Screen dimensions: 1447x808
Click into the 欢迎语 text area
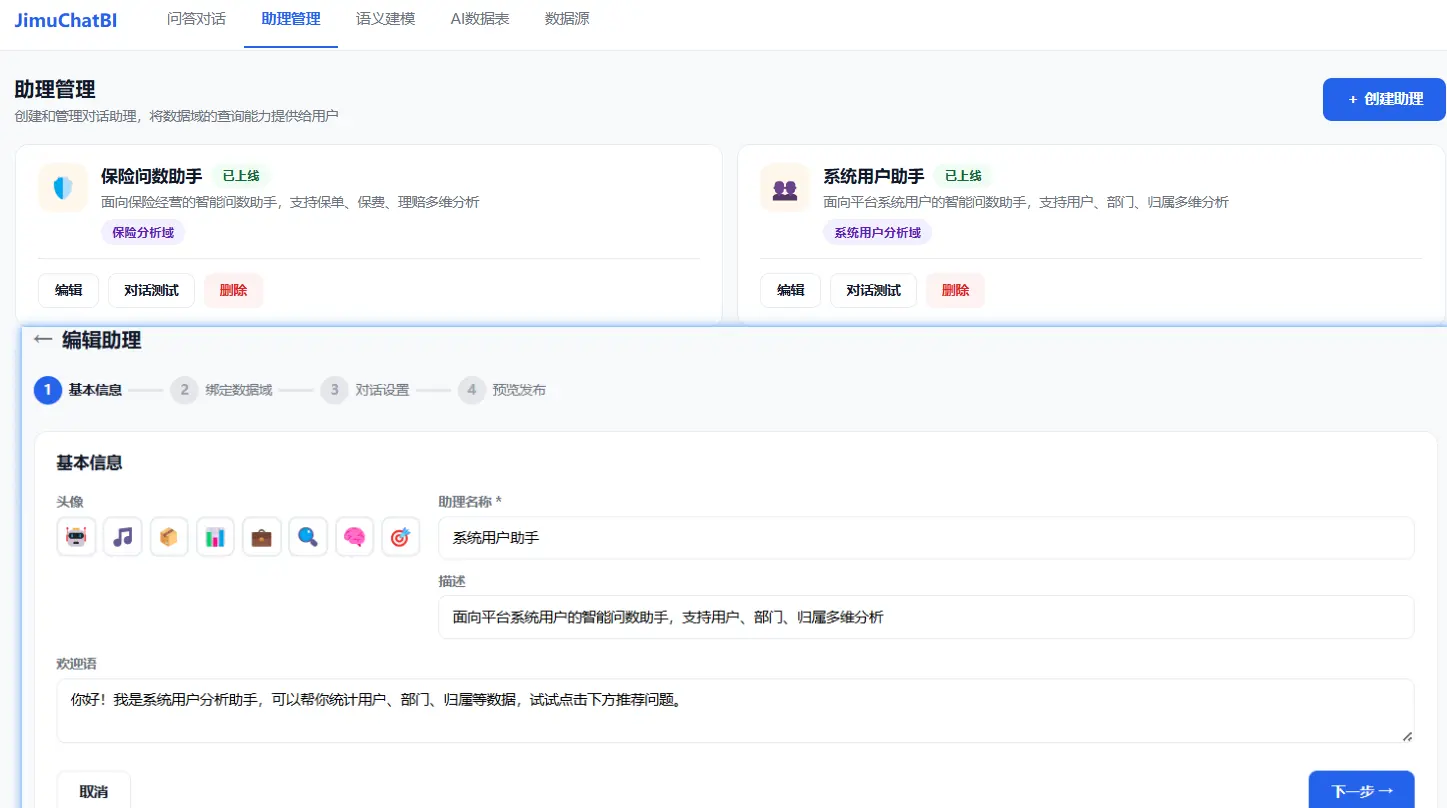tap(735, 711)
